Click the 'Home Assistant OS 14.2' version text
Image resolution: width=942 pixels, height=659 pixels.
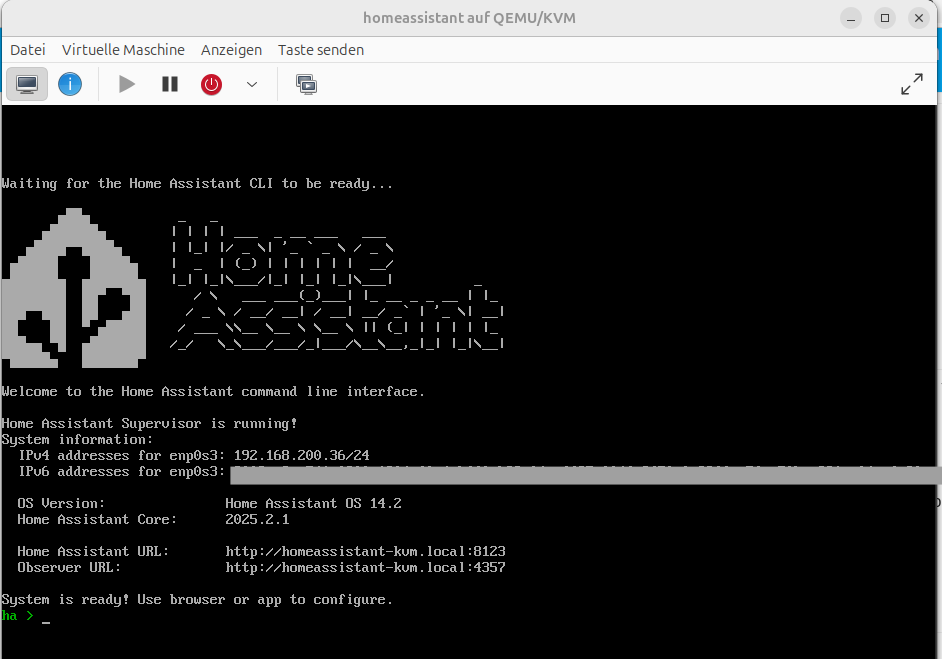tap(313, 503)
